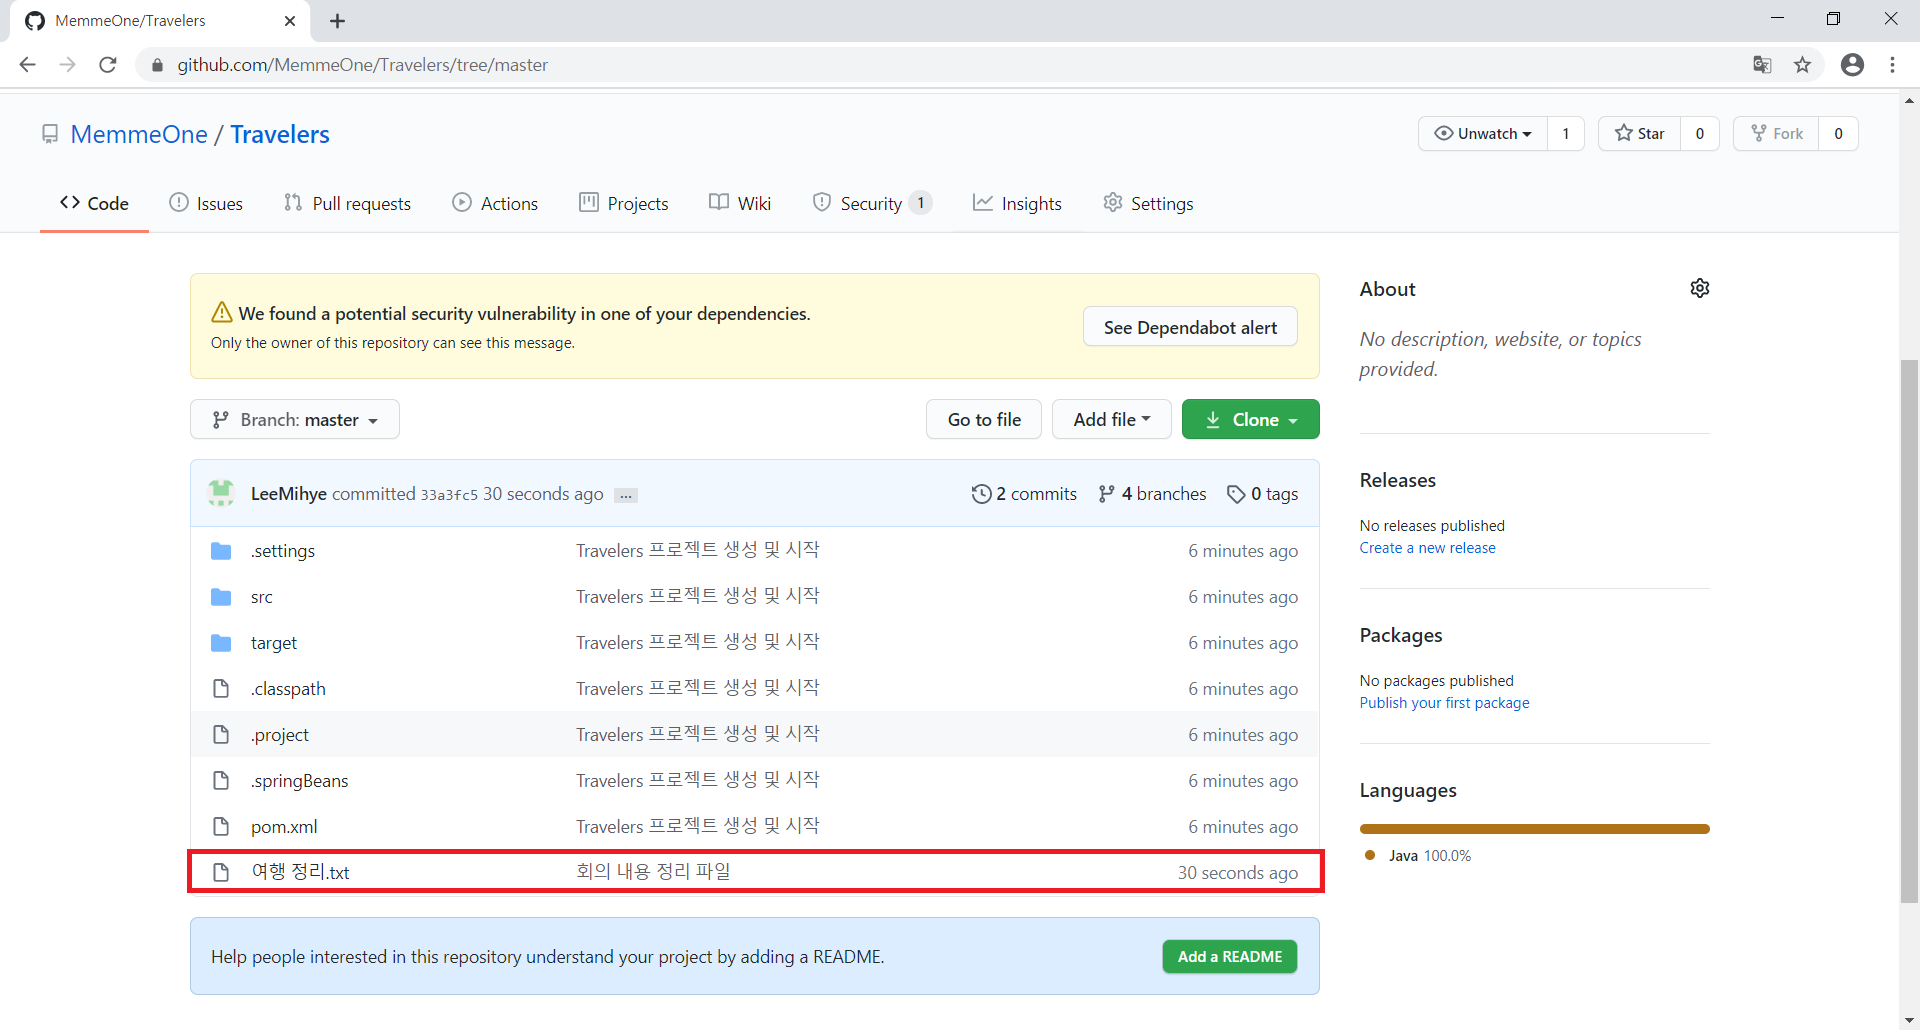This screenshot has height=1030, width=1920.
Task: Click the browser forward arrow
Action: [67, 65]
